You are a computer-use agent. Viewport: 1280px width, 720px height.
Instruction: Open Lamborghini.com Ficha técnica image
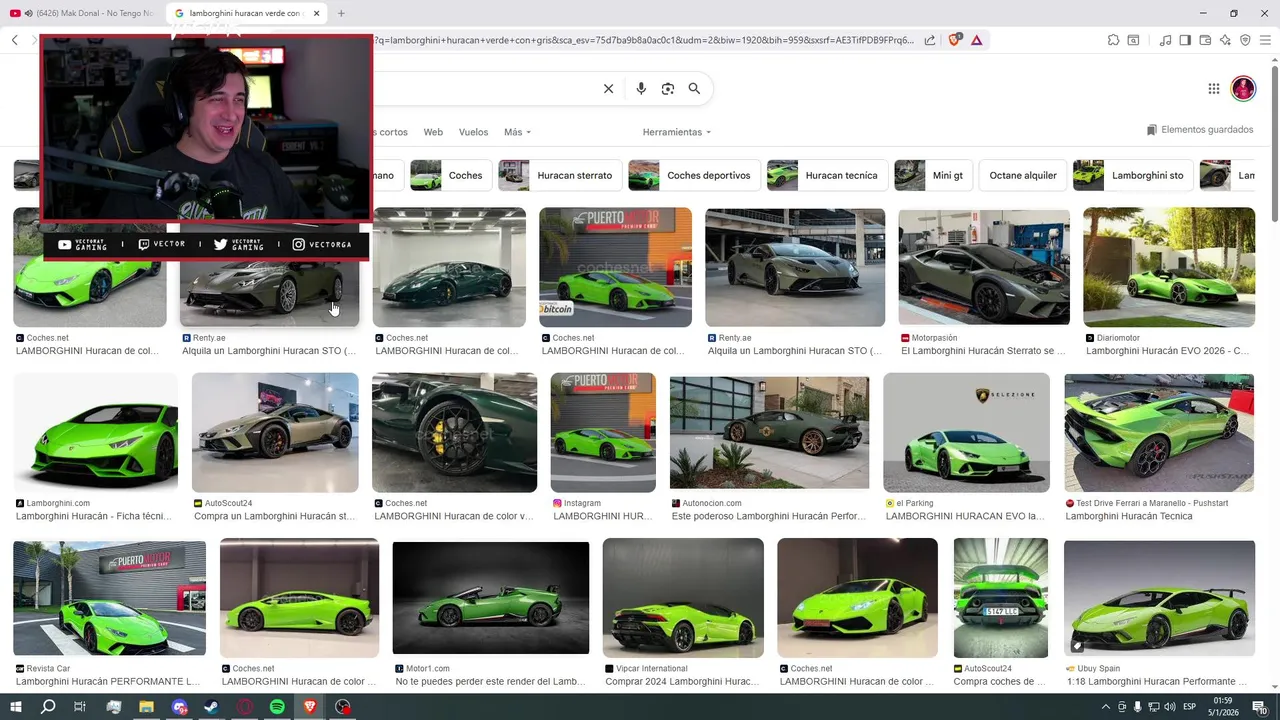click(96, 432)
